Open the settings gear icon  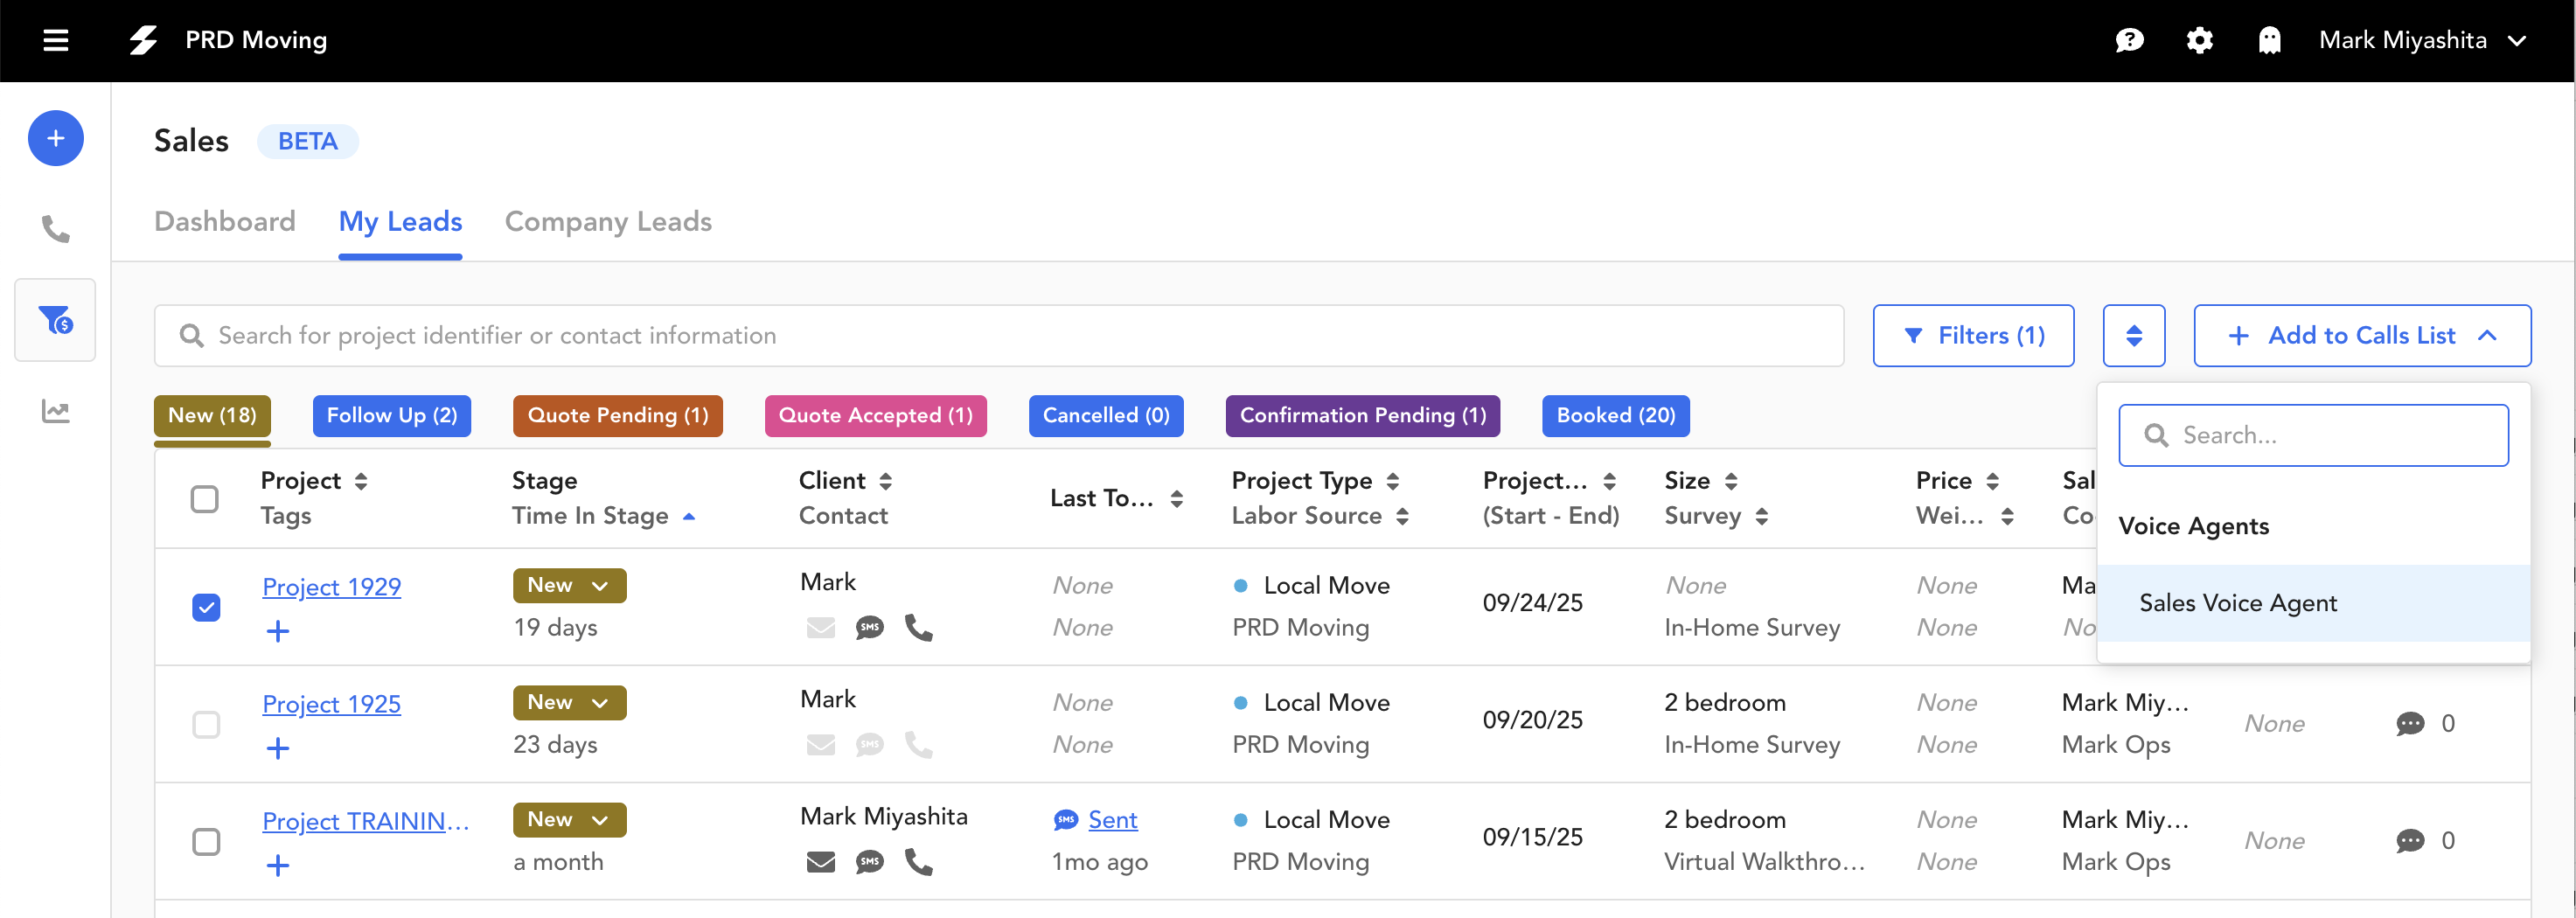(2199, 40)
